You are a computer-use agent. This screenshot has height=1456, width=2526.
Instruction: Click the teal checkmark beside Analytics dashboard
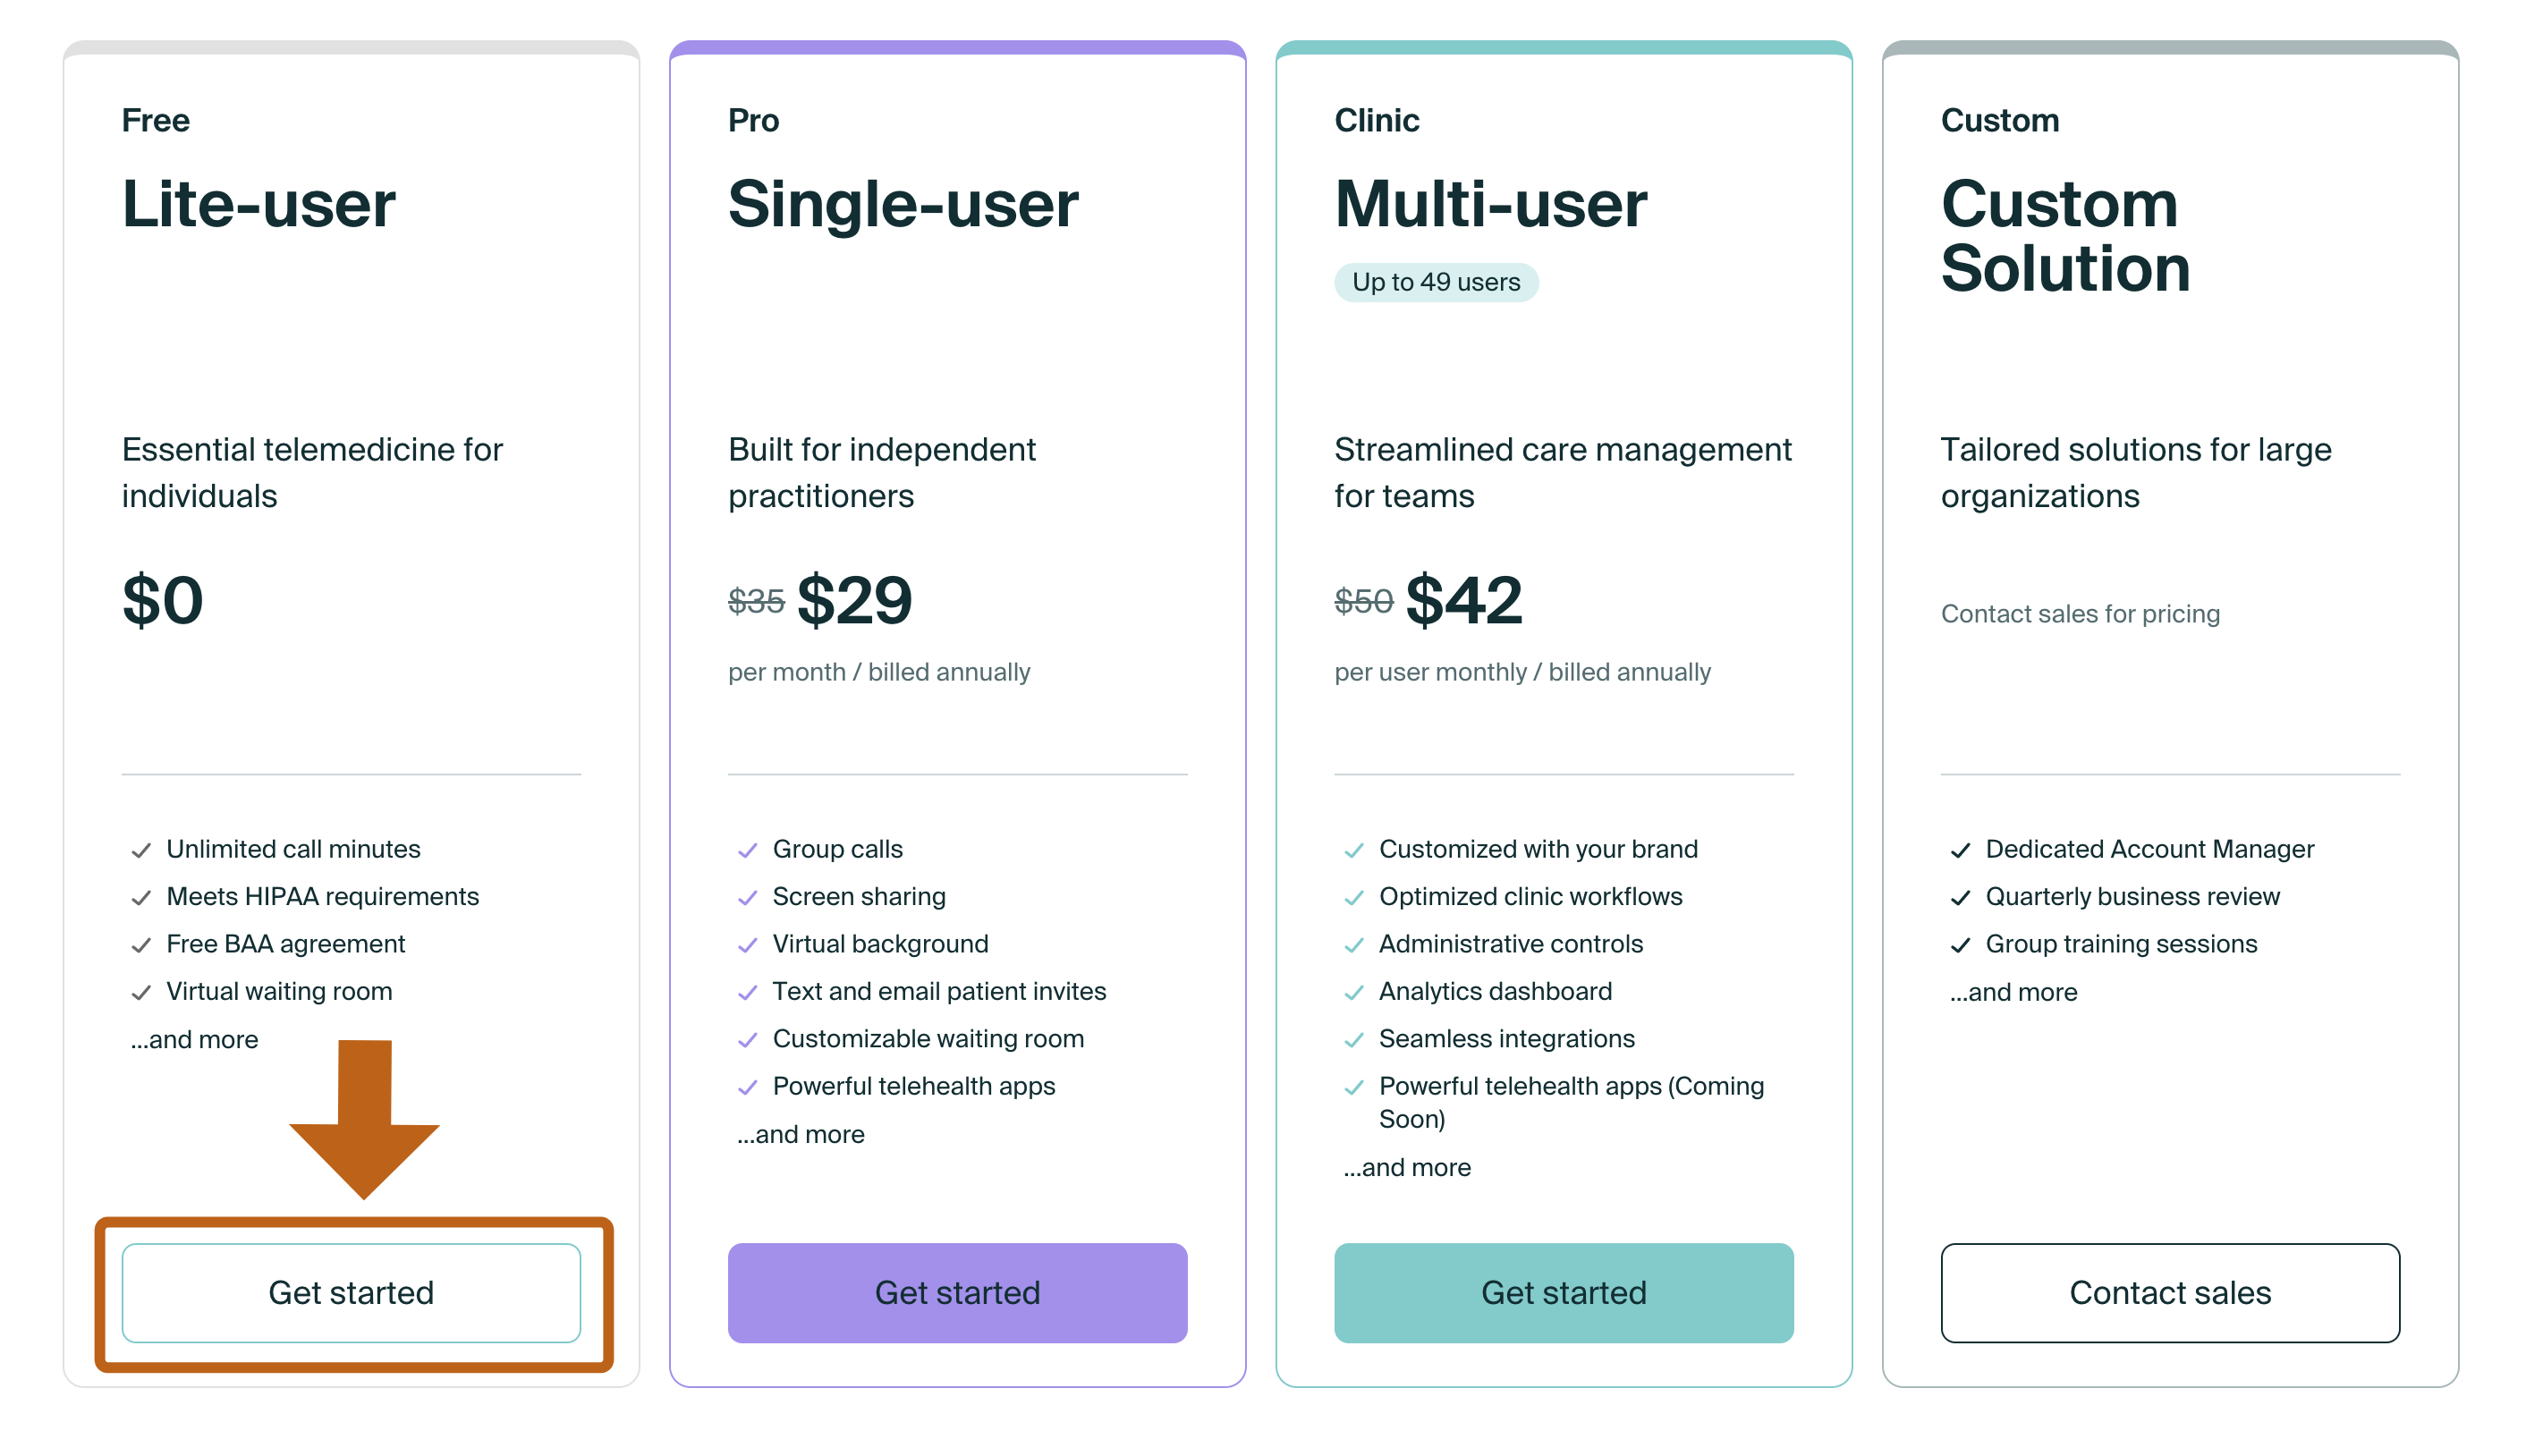coord(1353,992)
